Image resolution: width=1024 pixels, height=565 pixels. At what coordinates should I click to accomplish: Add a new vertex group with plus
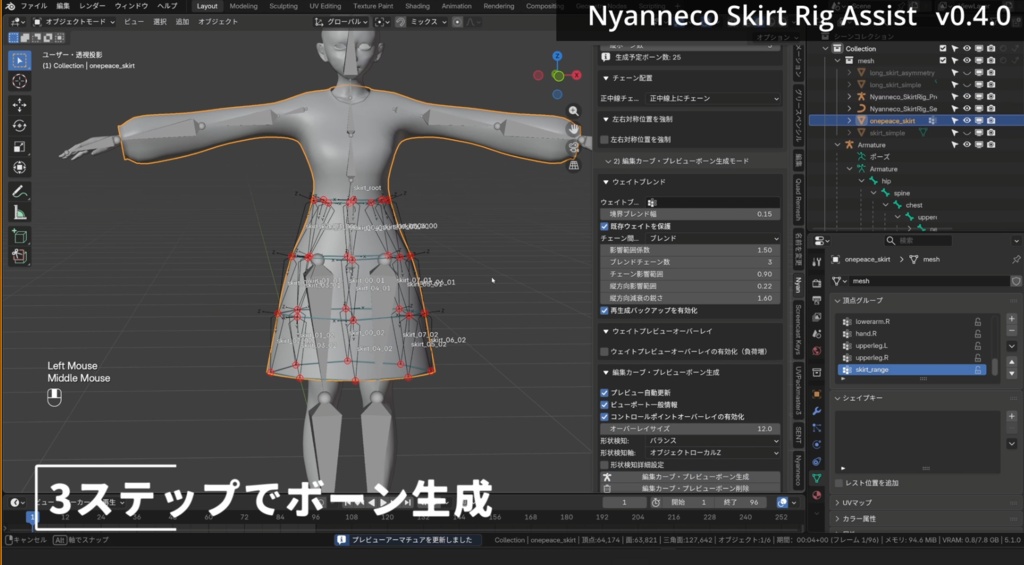(x=1012, y=319)
